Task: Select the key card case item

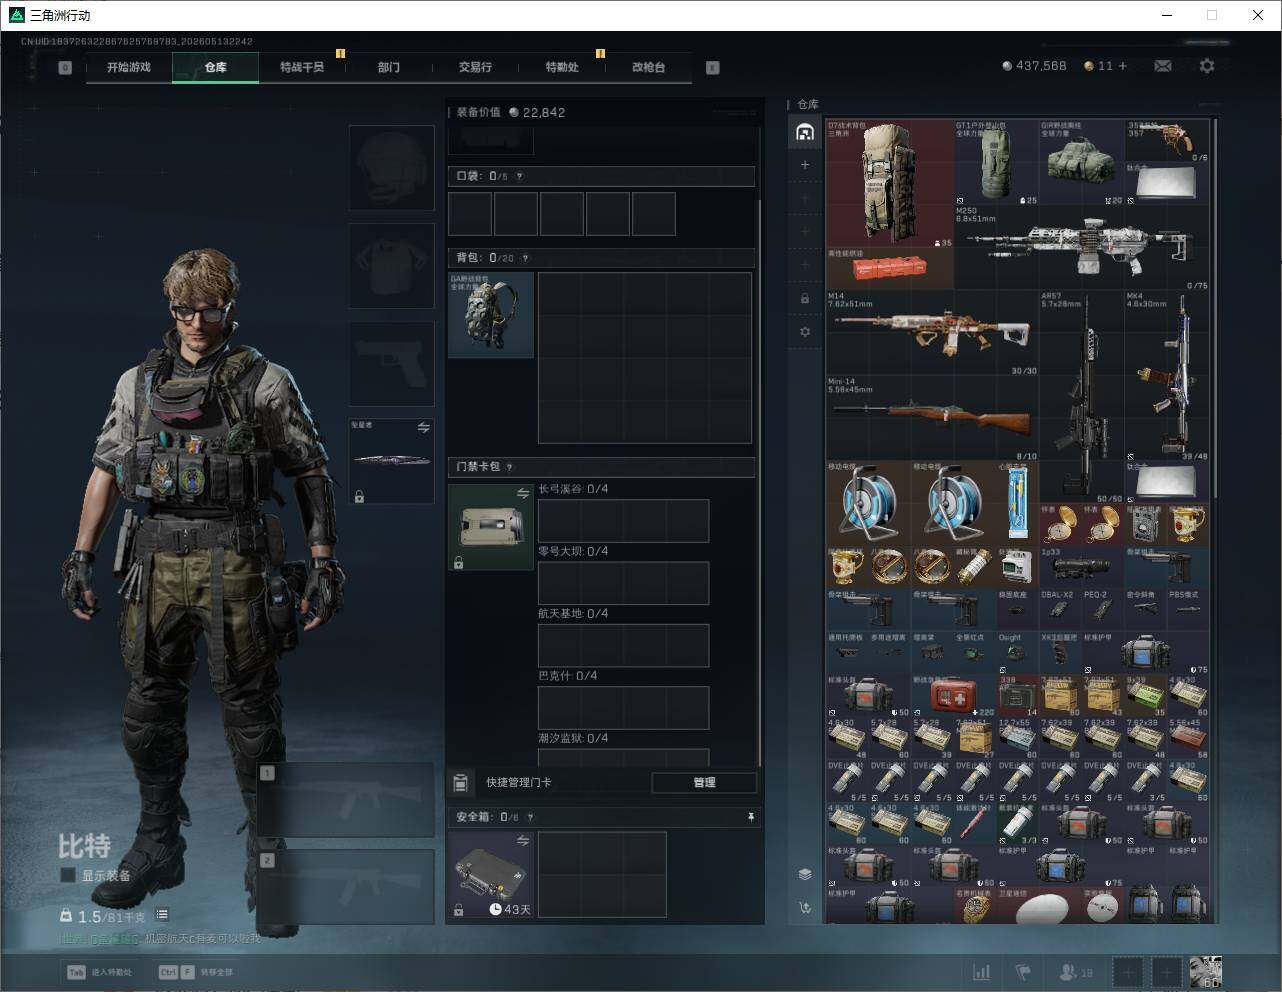Action: [x=491, y=527]
